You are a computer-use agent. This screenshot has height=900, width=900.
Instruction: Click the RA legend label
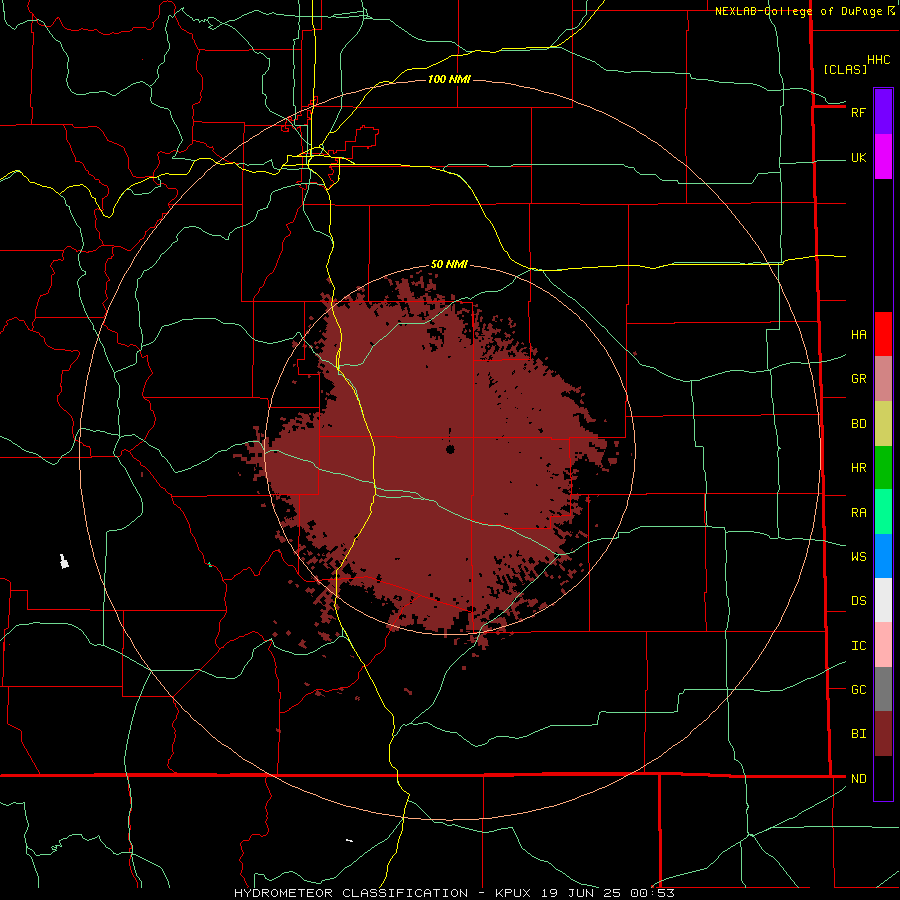(858, 513)
